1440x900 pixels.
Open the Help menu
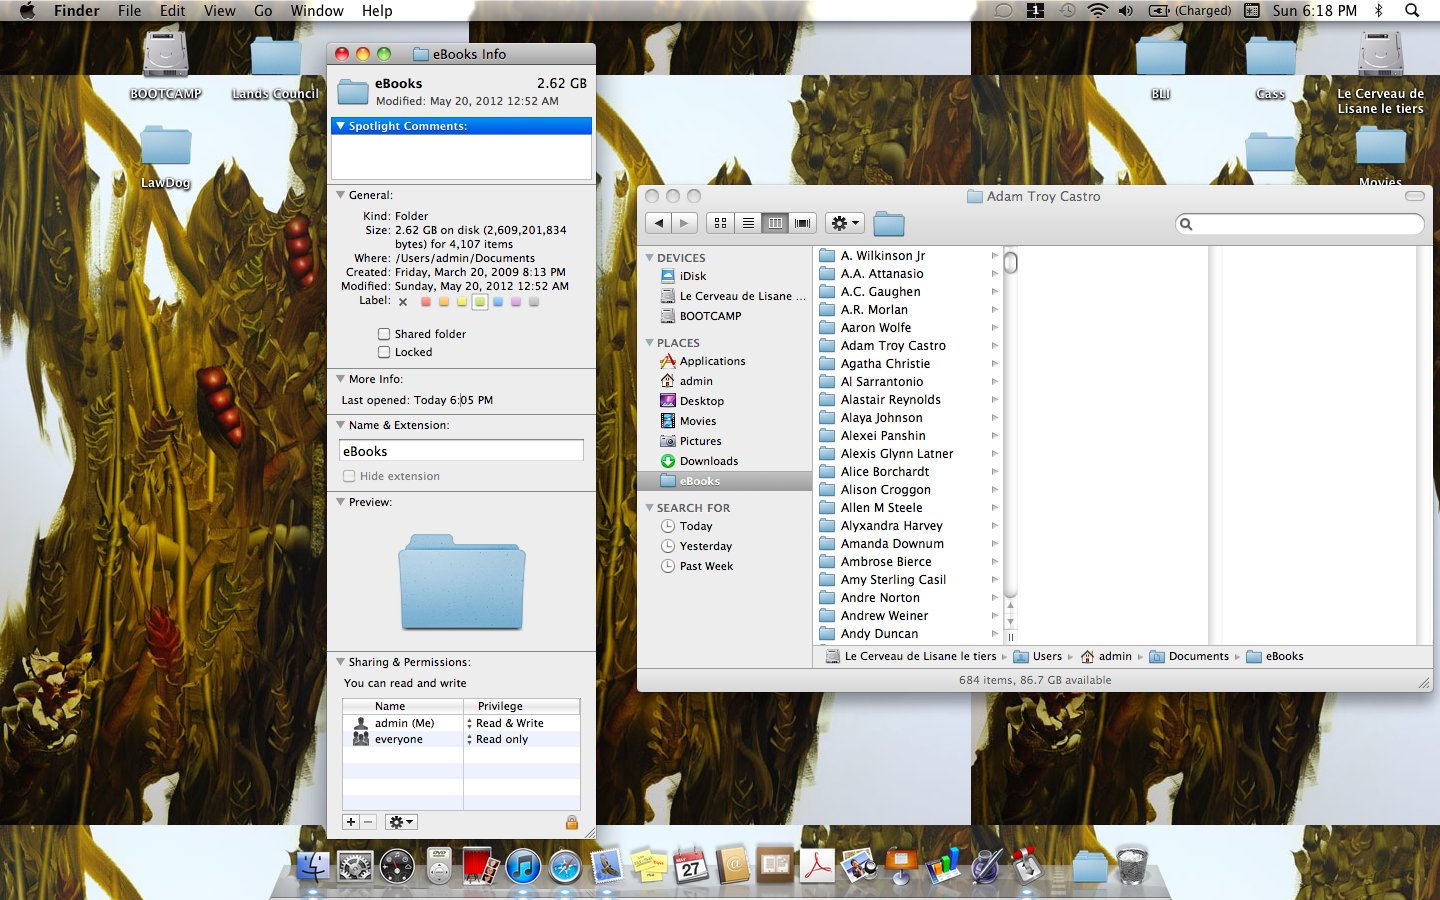click(377, 10)
